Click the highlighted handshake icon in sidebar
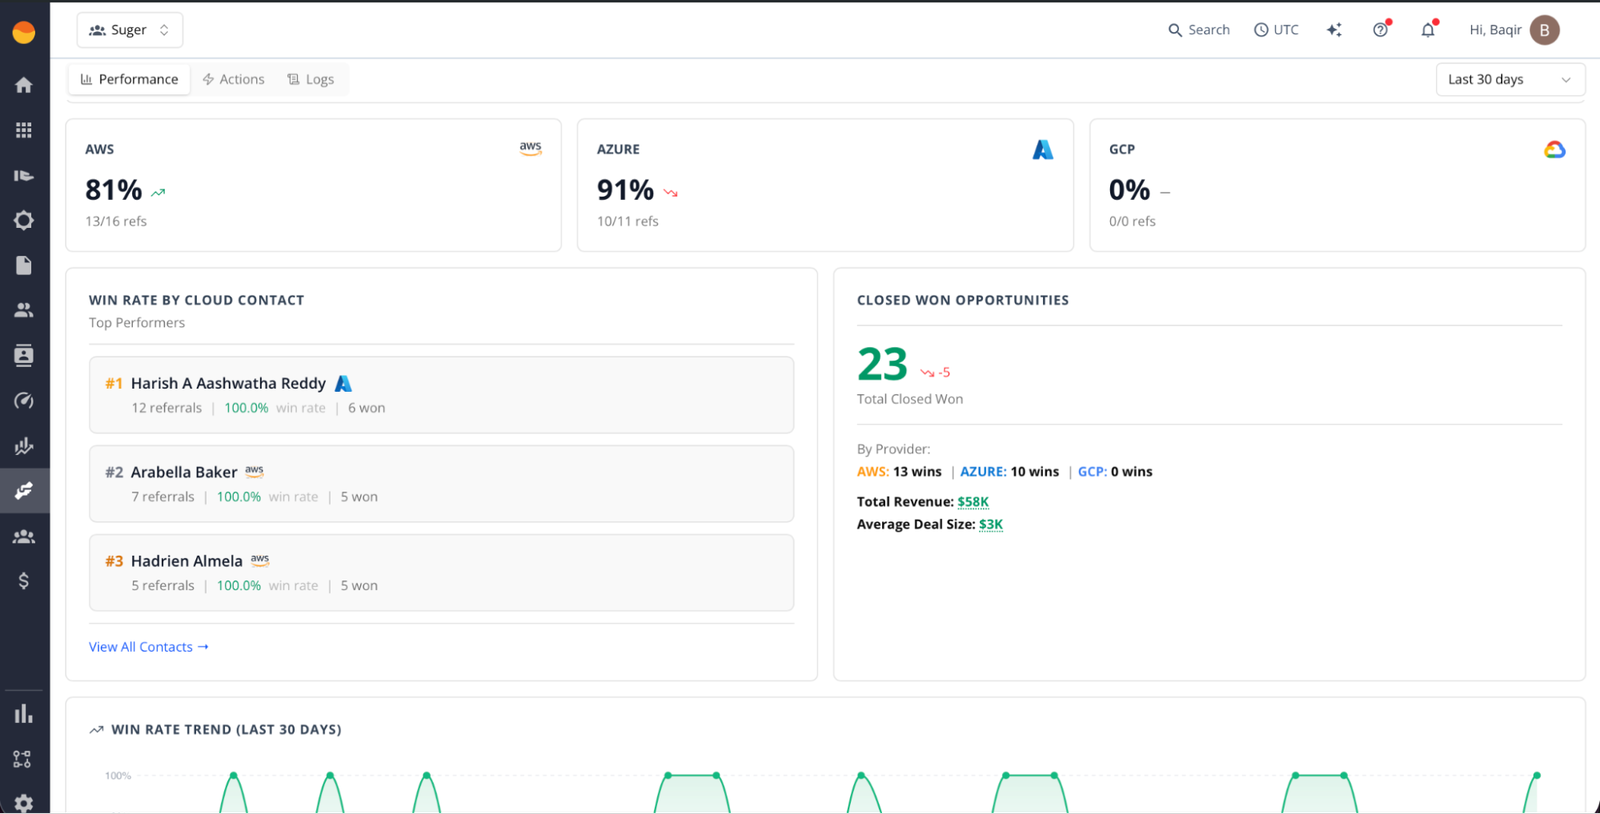 (x=24, y=491)
